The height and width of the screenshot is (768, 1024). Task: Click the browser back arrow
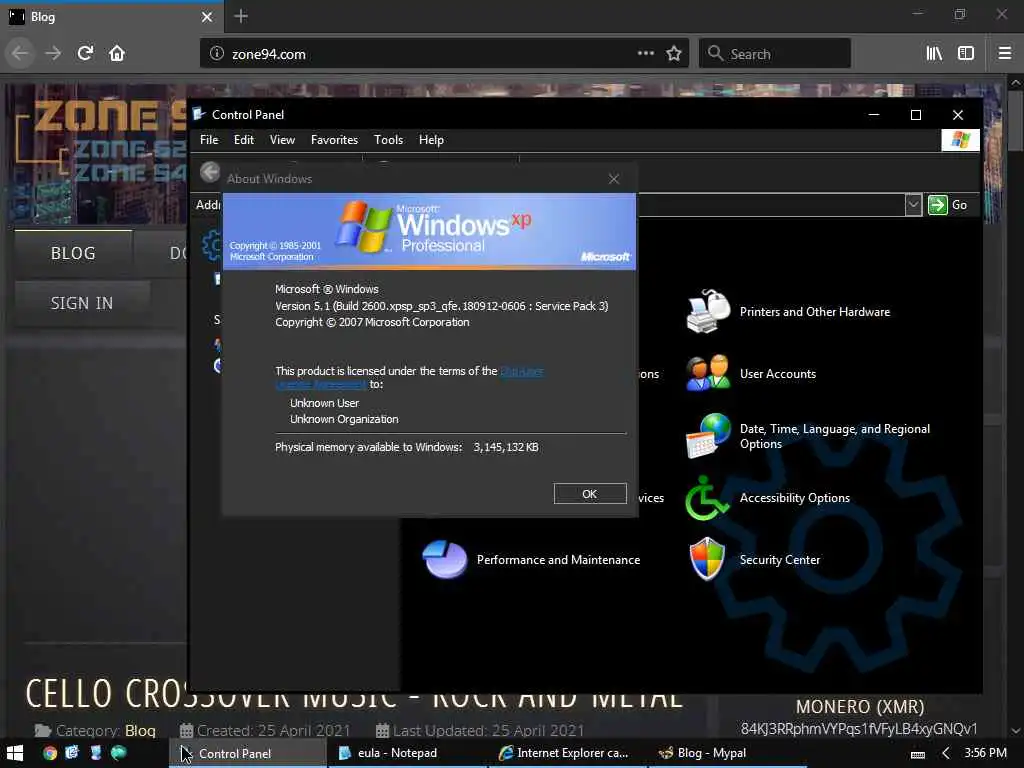click(x=20, y=53)
